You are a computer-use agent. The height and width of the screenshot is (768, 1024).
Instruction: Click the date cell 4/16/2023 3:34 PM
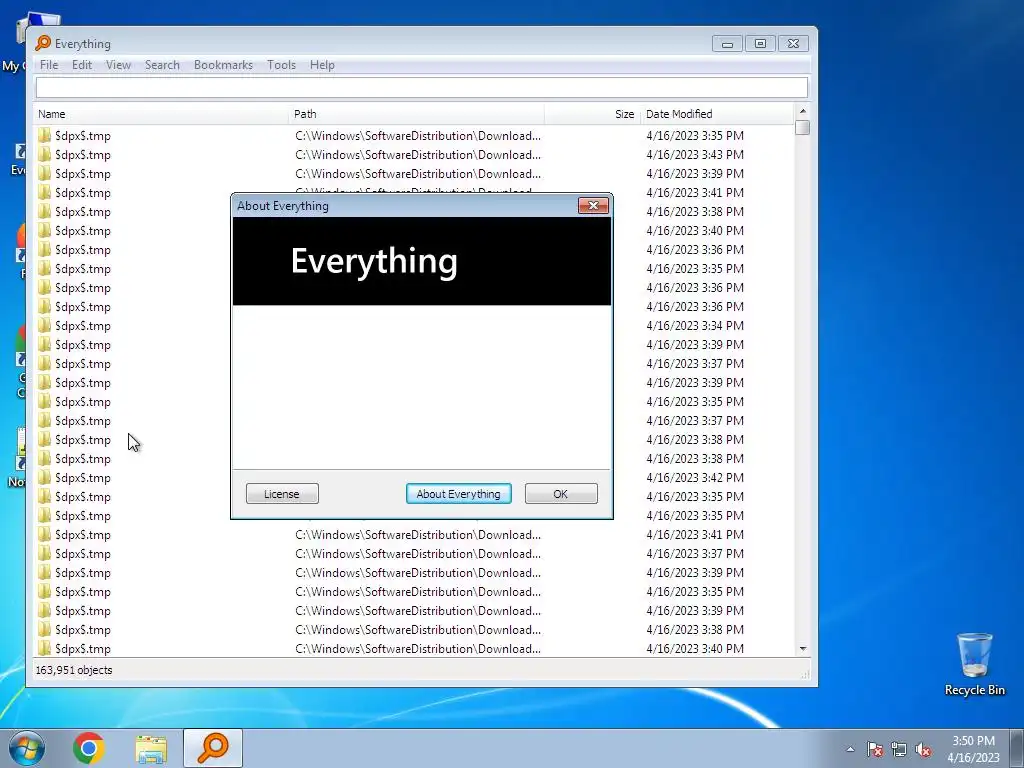click(x=695, y=326)
